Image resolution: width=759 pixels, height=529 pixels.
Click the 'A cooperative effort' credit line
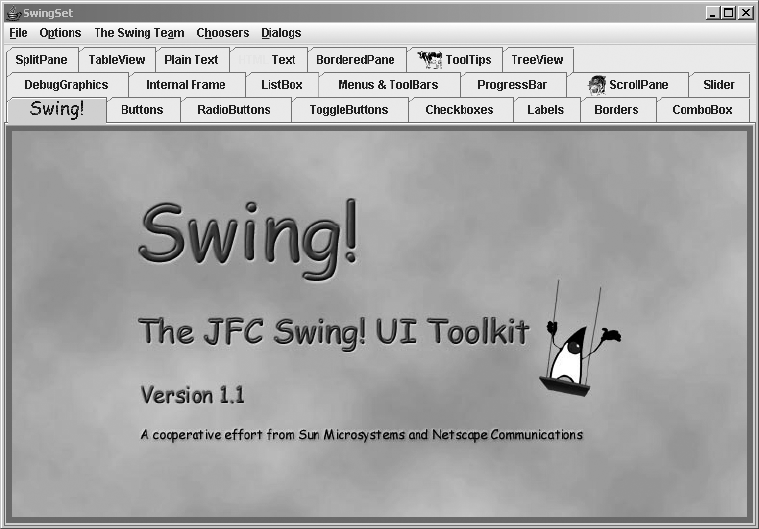pyautogui.click(x=362, y=435)
